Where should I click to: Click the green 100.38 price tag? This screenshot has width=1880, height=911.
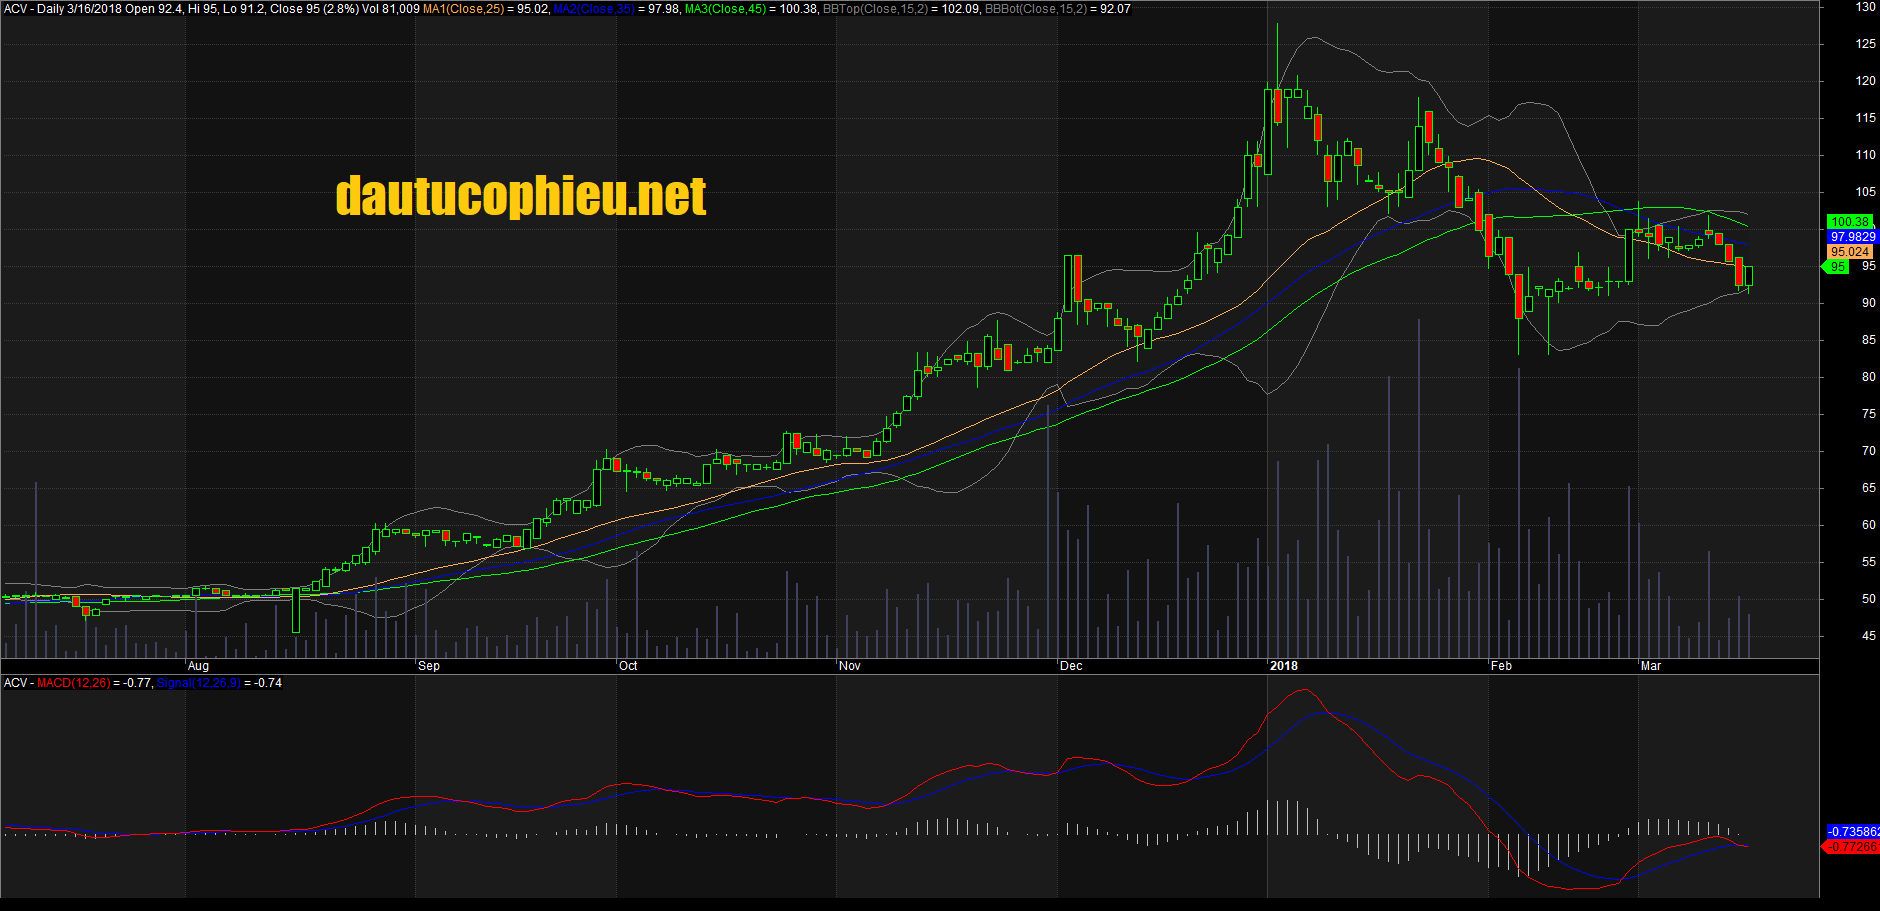pos(1850,222)
